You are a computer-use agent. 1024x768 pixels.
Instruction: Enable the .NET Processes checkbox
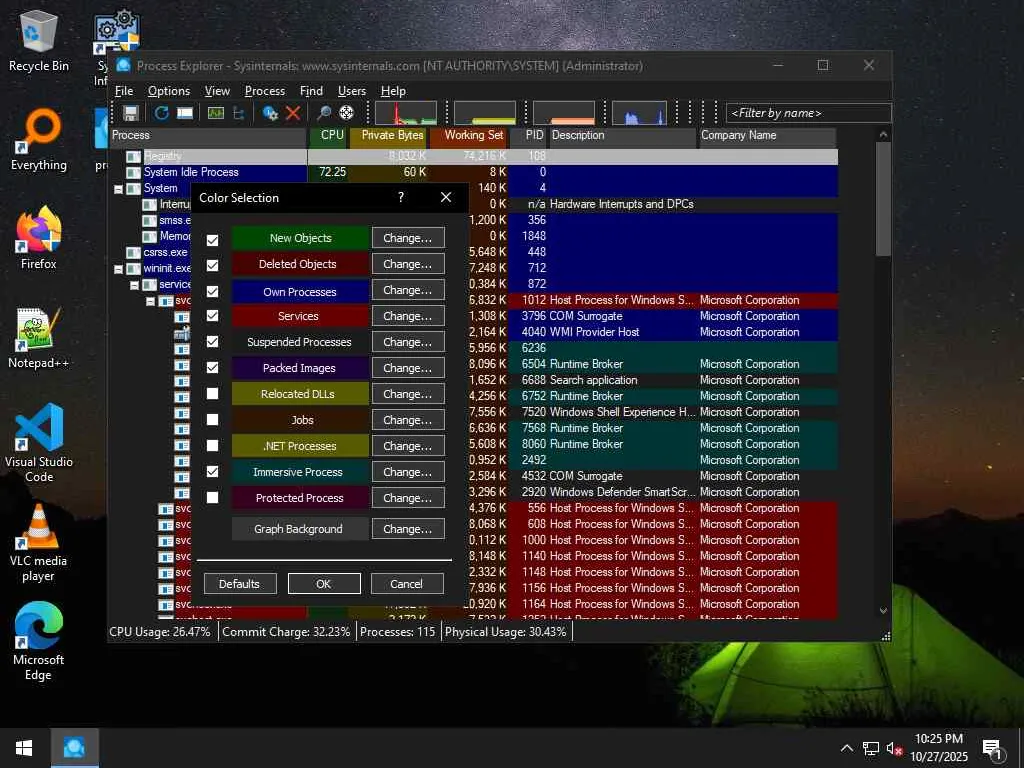point(212,445)
